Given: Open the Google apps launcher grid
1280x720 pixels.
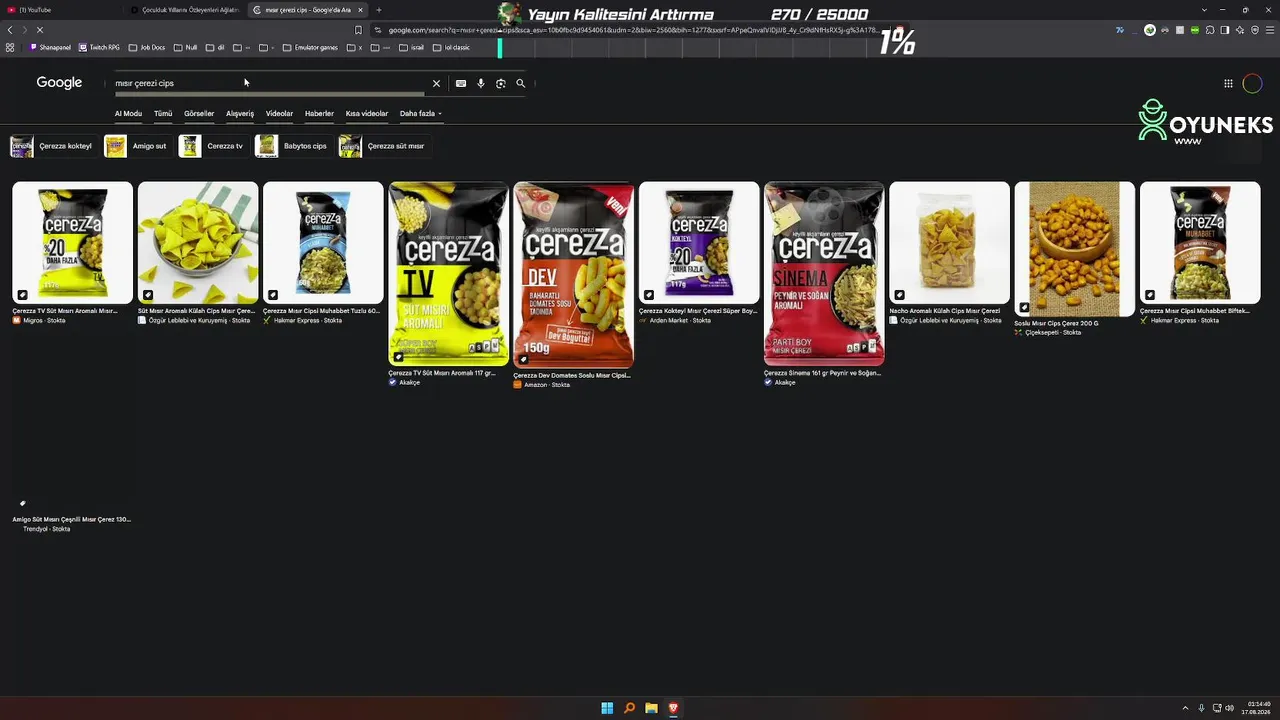Looking at the screenshot, I should (x=1228, y=83).
